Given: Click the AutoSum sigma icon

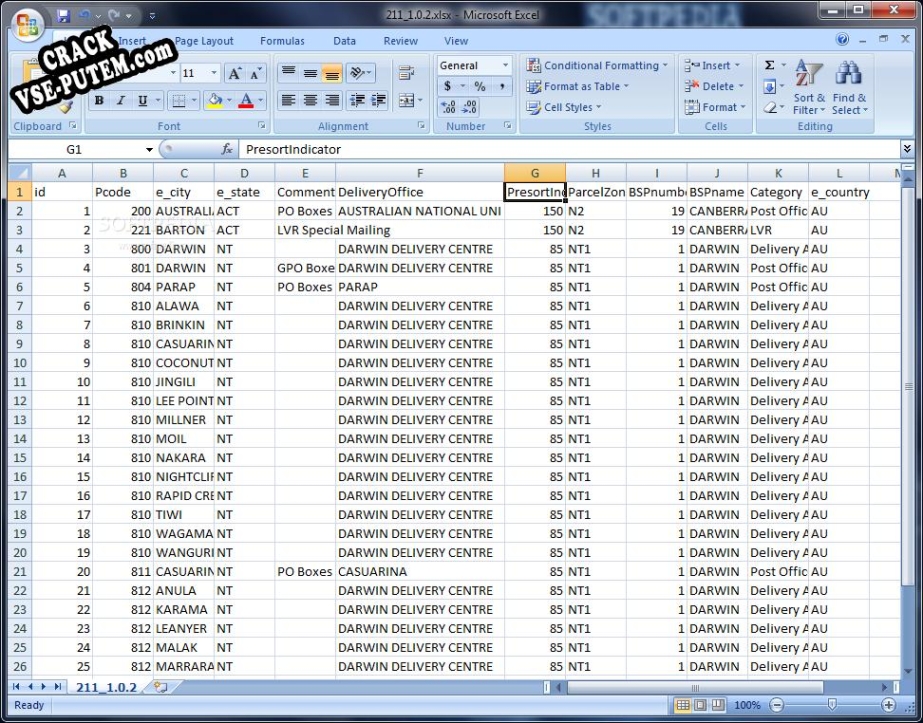Looking at the screenshot, I should click(770, 65).
